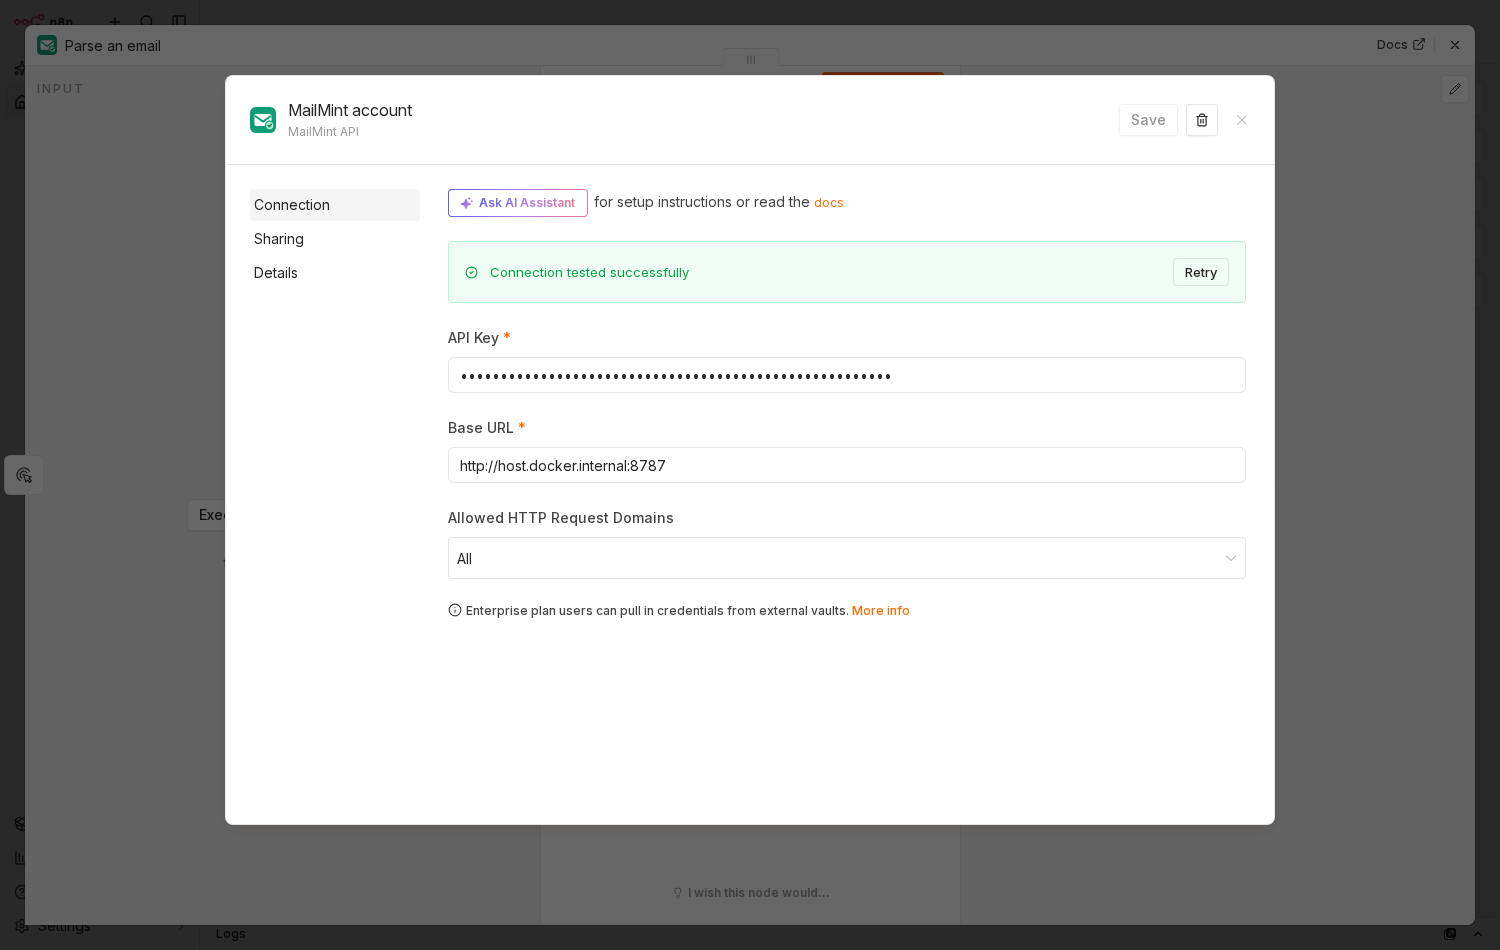Image resolution: width=1500 pixels, height=950 pixels.
Task: Focus the API Key field
Action: click(x=847, y=375)
